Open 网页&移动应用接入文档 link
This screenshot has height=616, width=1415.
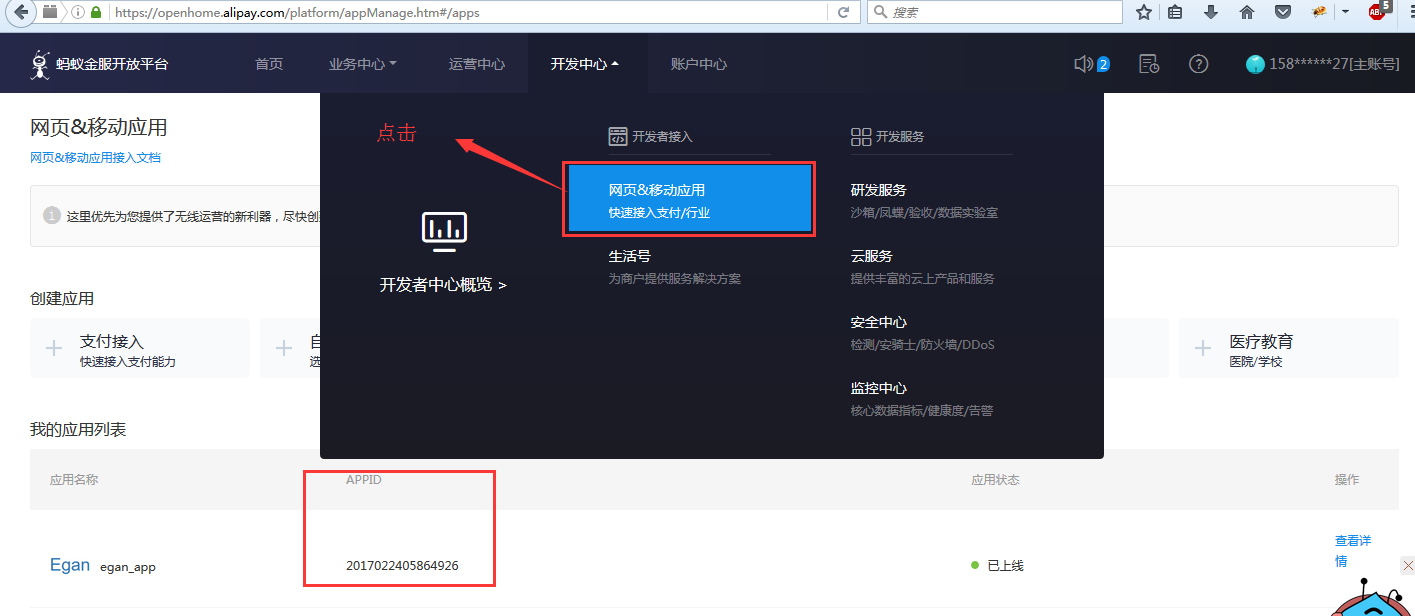pyautogui.click(x=95, y=158)
